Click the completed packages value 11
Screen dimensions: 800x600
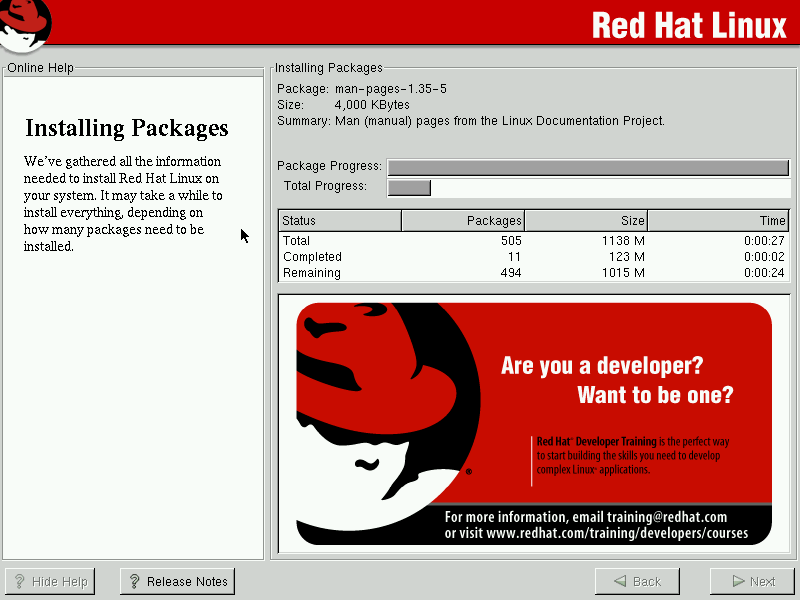click(x=514, y=257)
